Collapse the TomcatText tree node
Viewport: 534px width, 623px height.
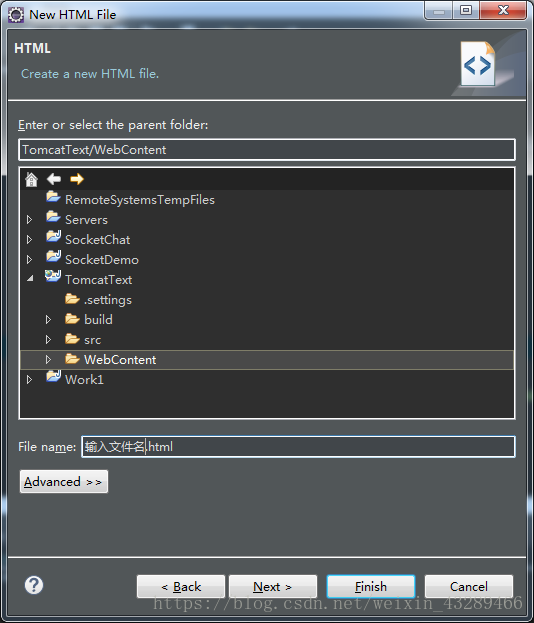point(30,279)
